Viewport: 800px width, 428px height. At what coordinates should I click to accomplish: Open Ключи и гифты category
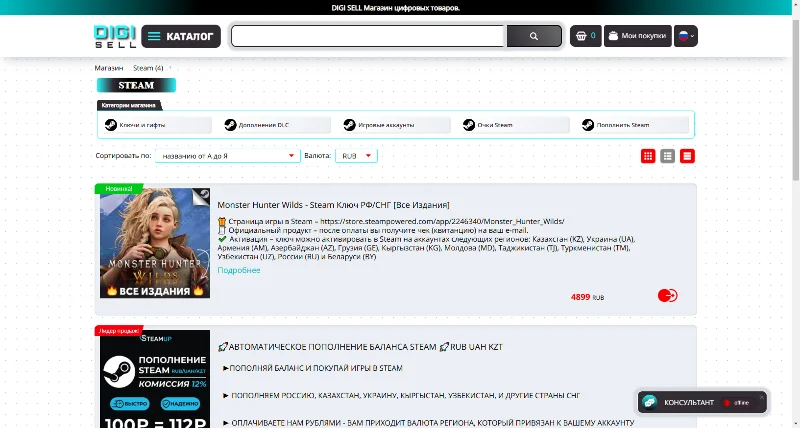157,125
